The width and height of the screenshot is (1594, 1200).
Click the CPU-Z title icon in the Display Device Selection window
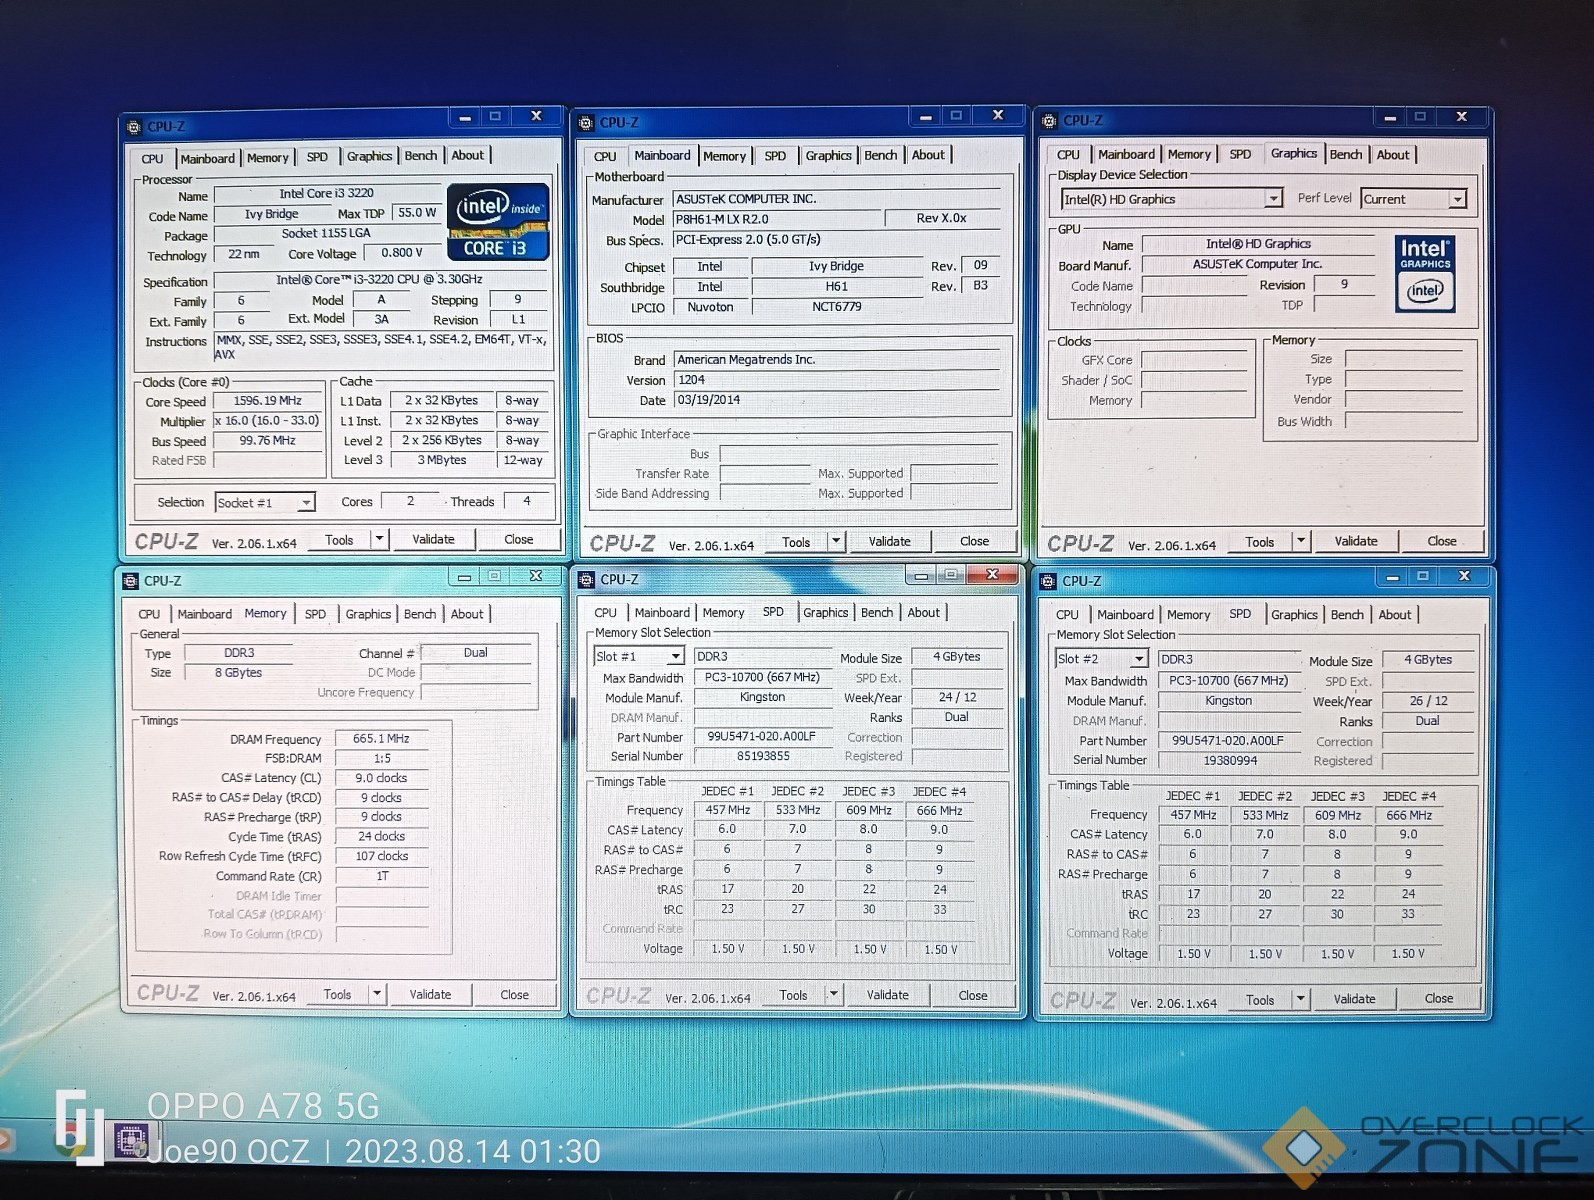point(1049,121)
